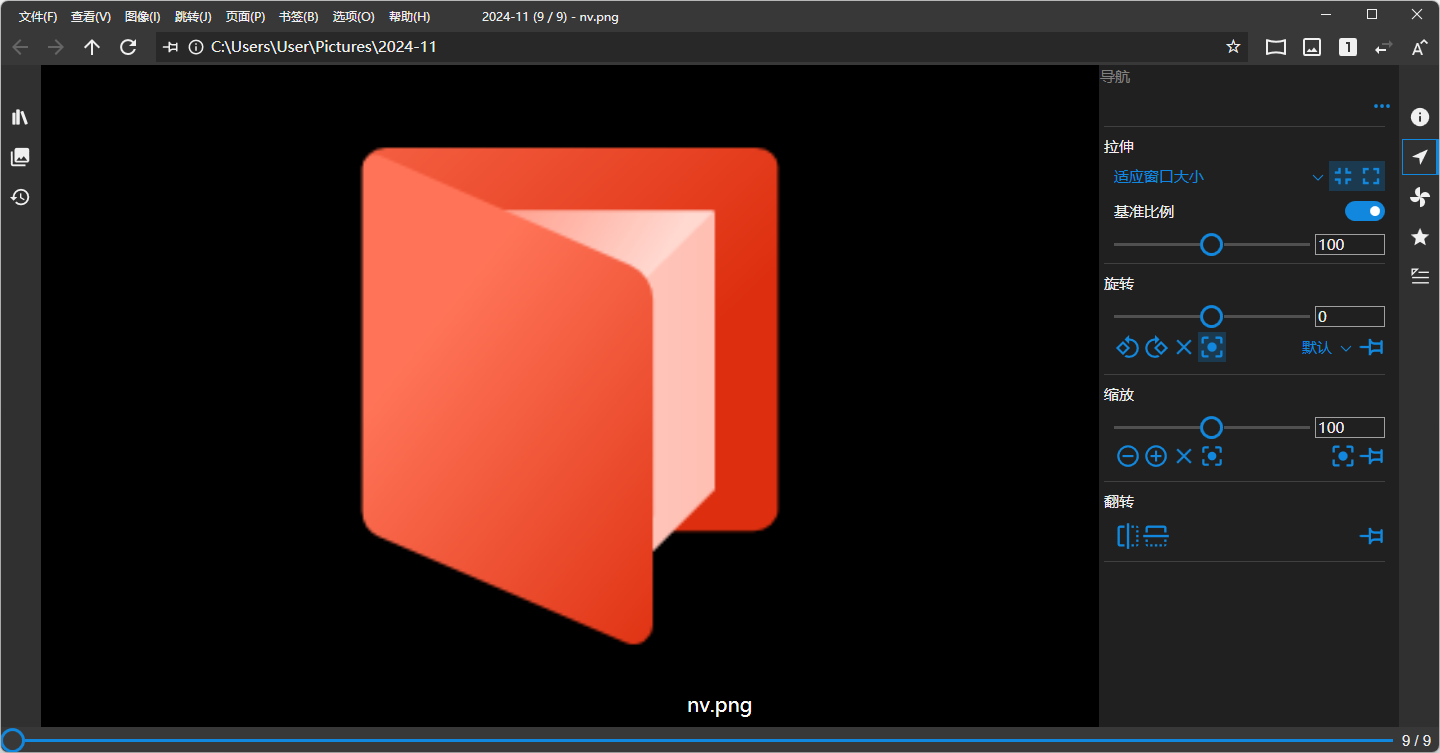
Task: Open the 查看(V) menu
Action: (x=91, y=17)
